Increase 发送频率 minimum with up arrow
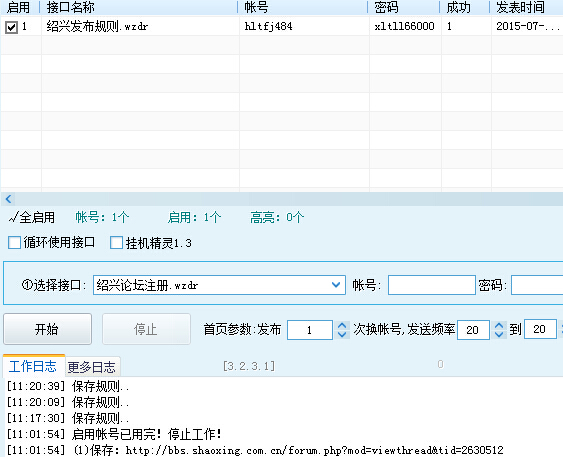 click(499, 325)
